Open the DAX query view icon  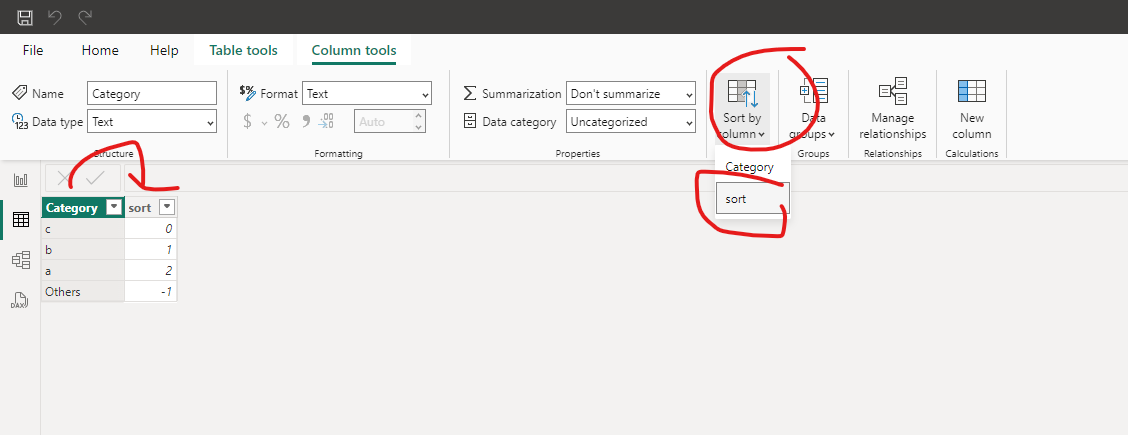pos(21,300)
